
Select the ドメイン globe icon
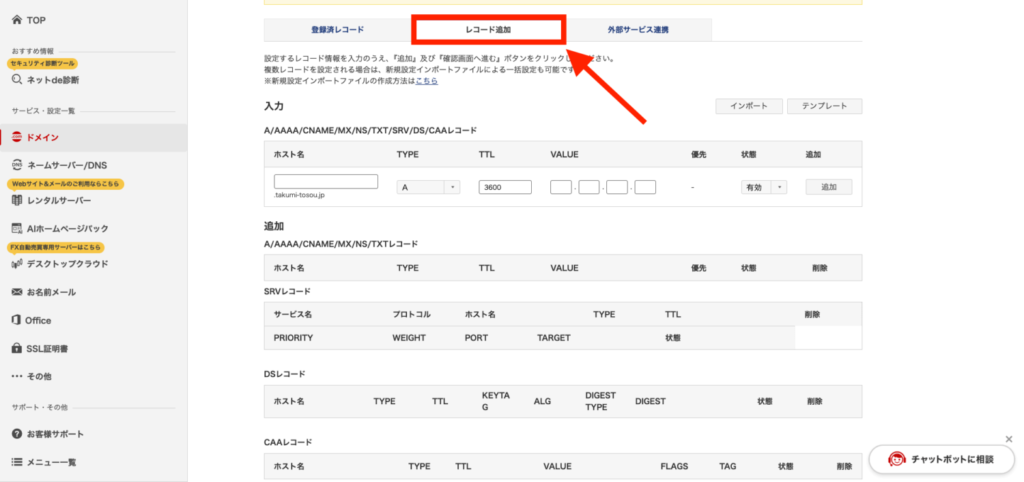17,136
